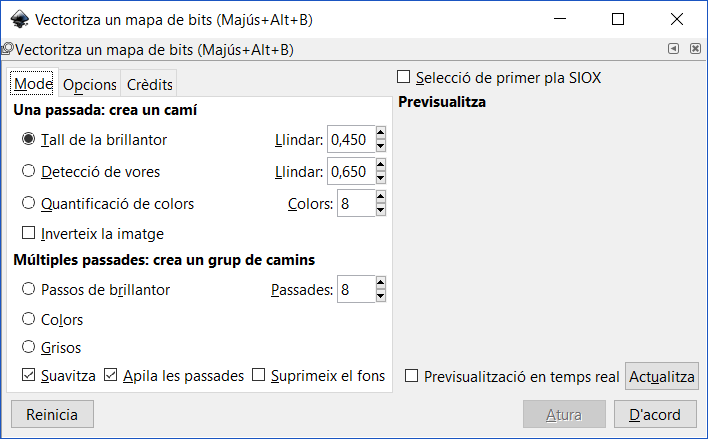Uncheck the Suavitza checkbox
This screenshot has height=439, width=708.
pos(28,375)
